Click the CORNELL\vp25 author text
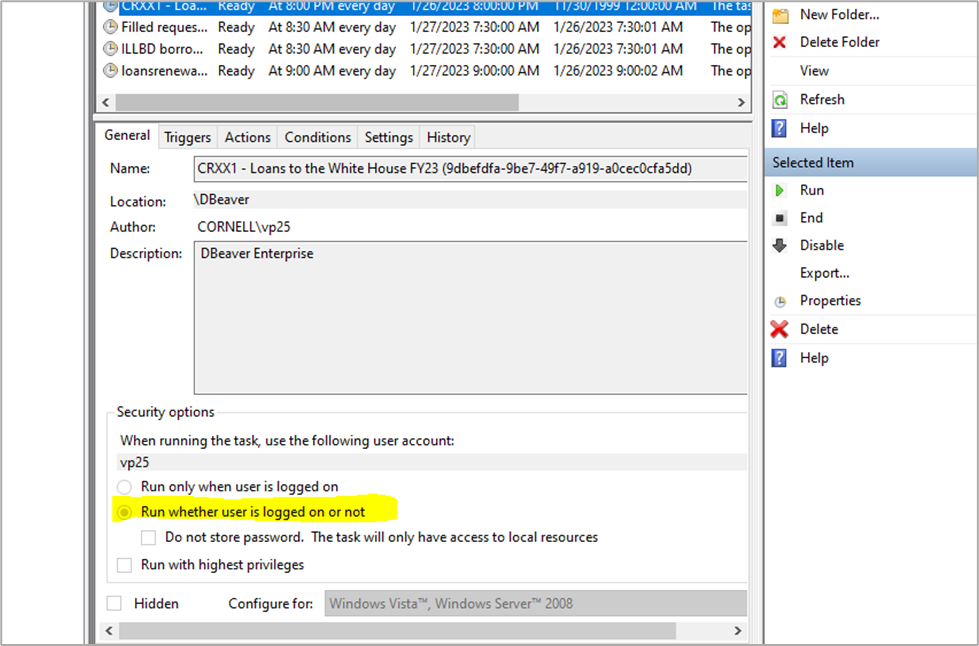This screenshot has height=646, width=979. [244, 227]
